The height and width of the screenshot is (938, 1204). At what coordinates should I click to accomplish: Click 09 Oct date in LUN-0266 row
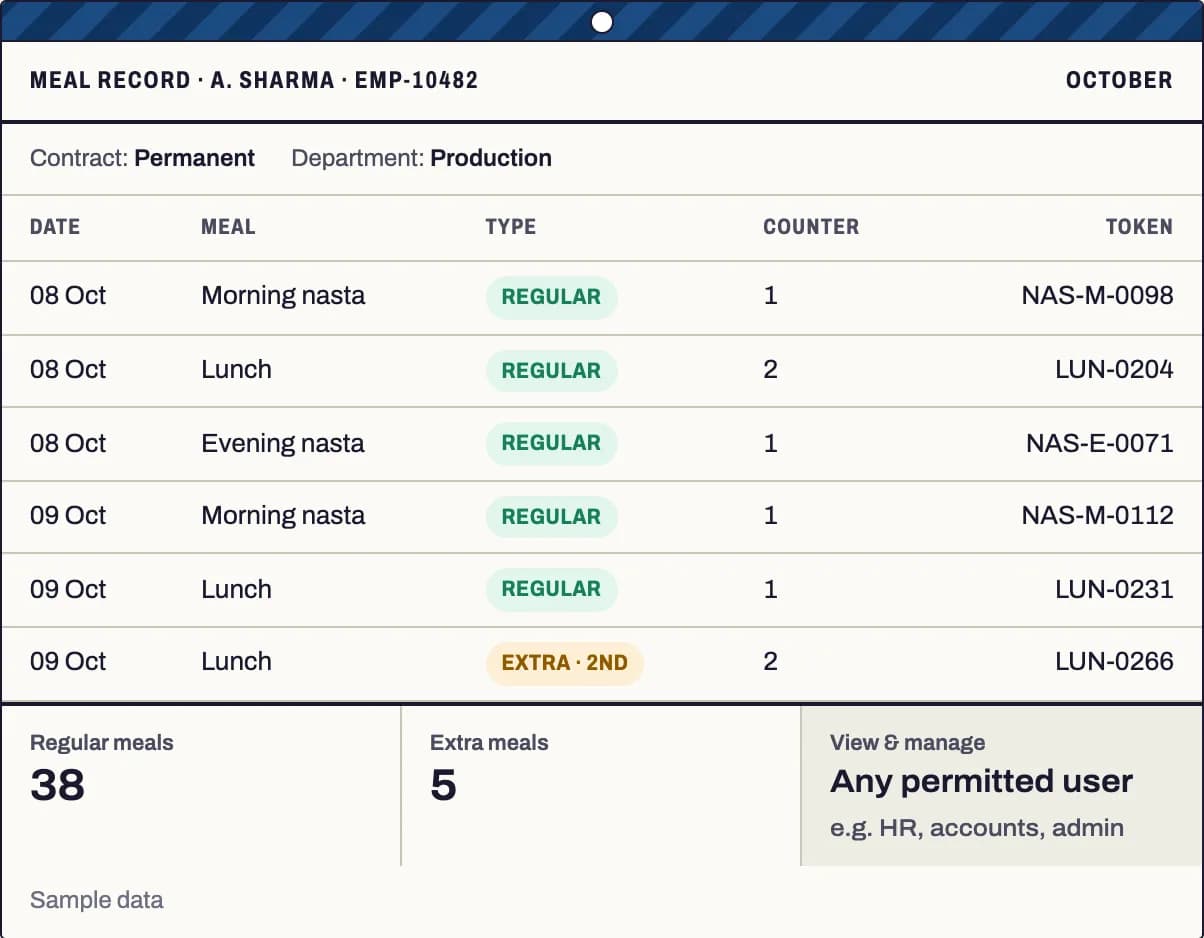point(68,662)
